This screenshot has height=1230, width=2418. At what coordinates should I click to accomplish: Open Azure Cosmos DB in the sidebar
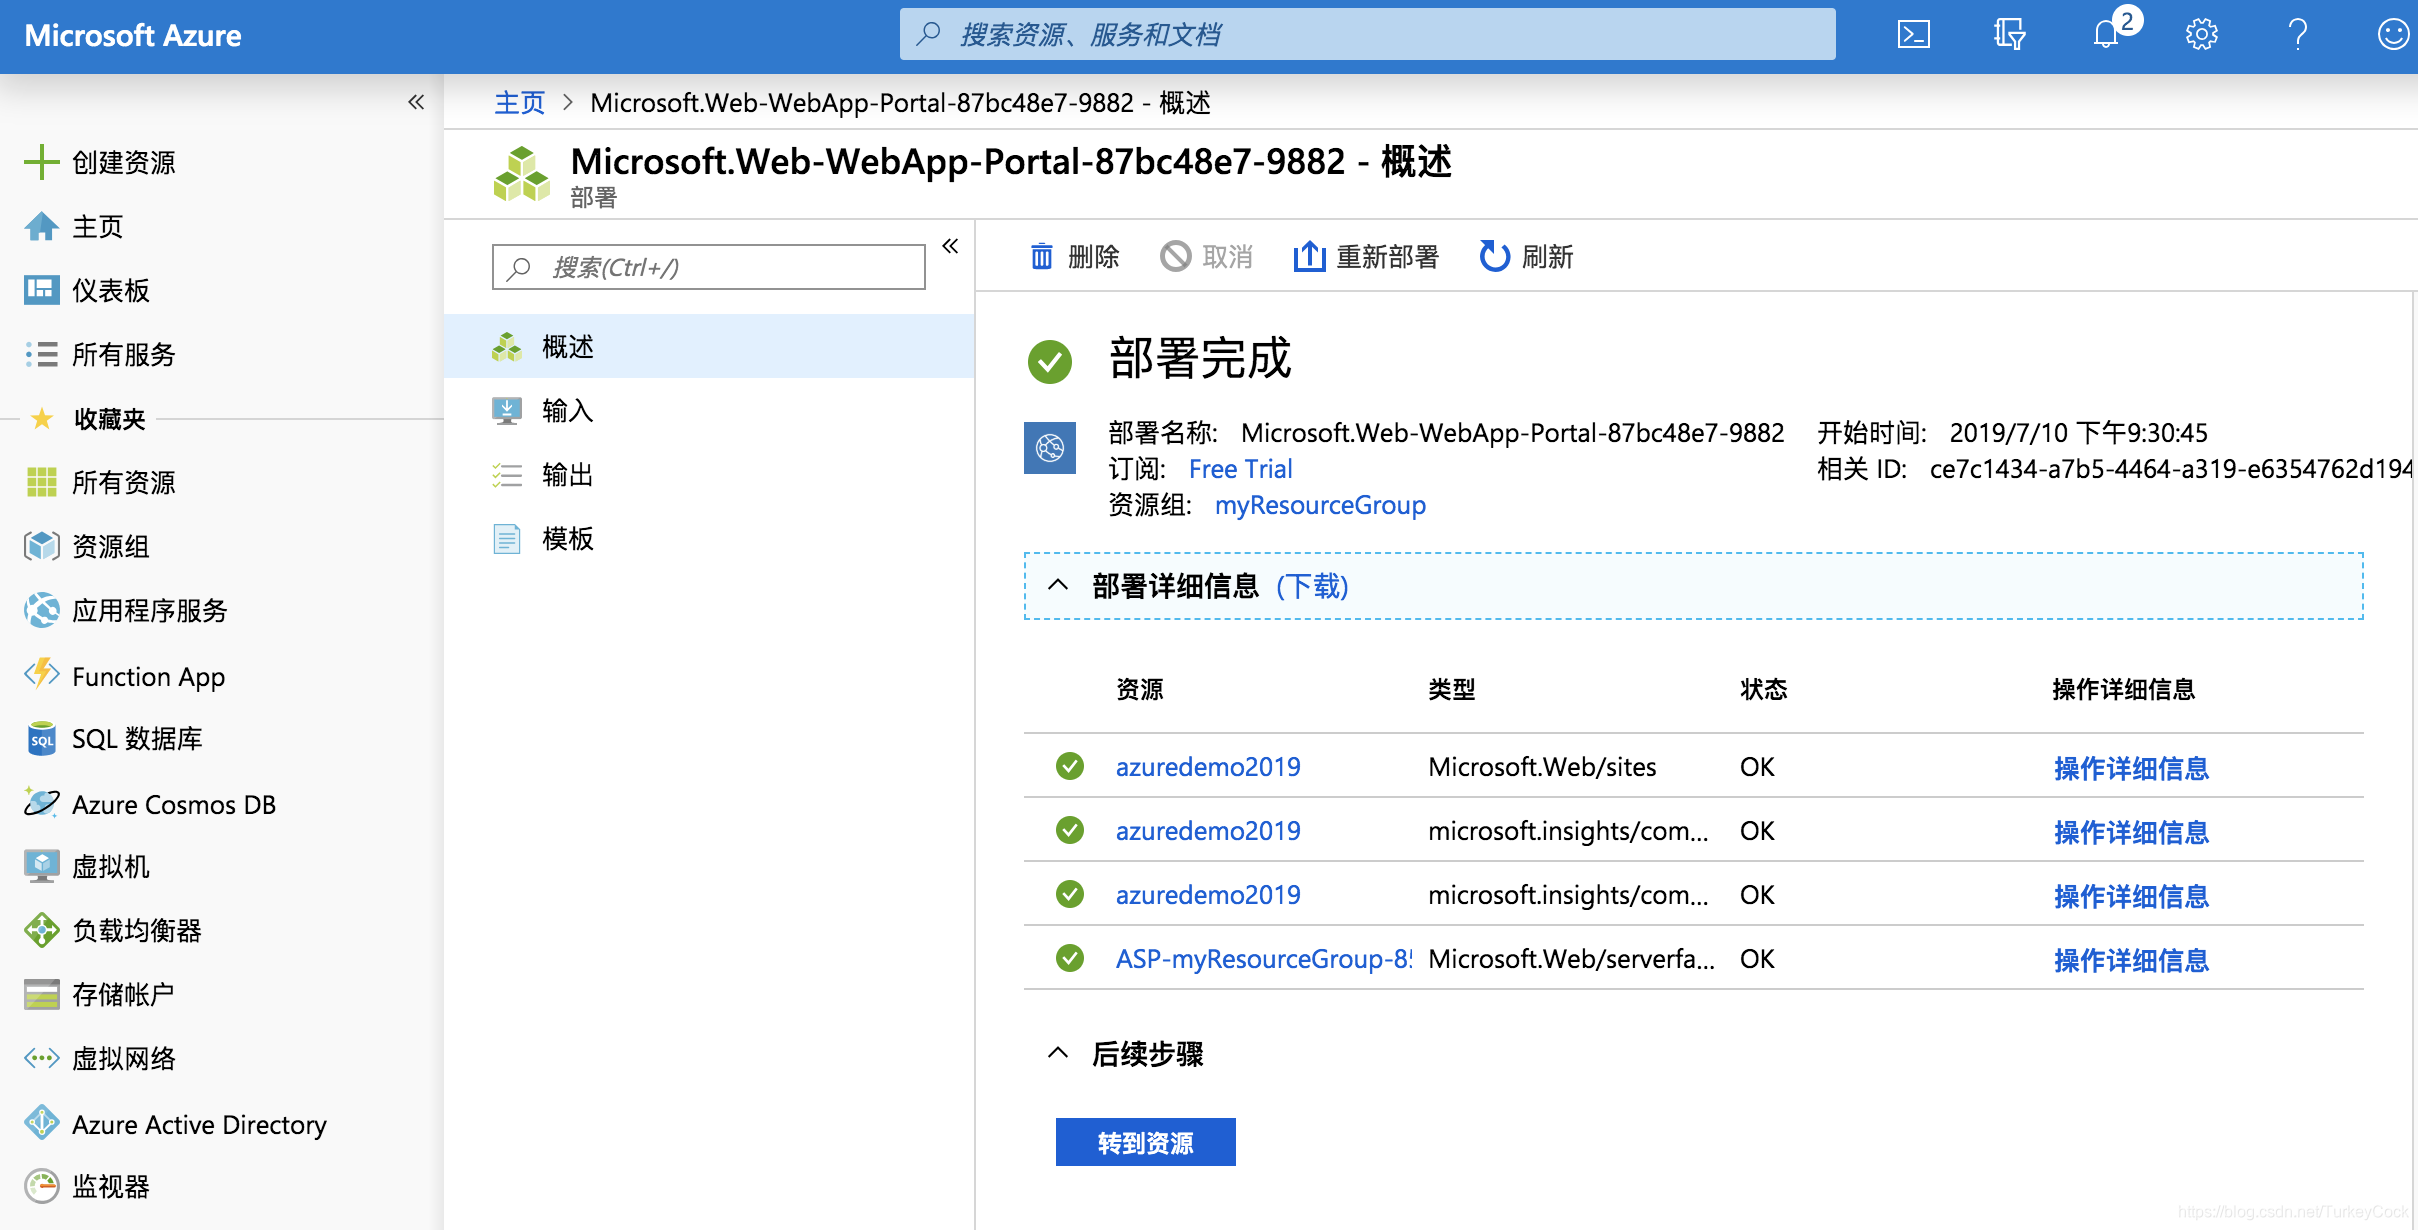click(174, 804)
